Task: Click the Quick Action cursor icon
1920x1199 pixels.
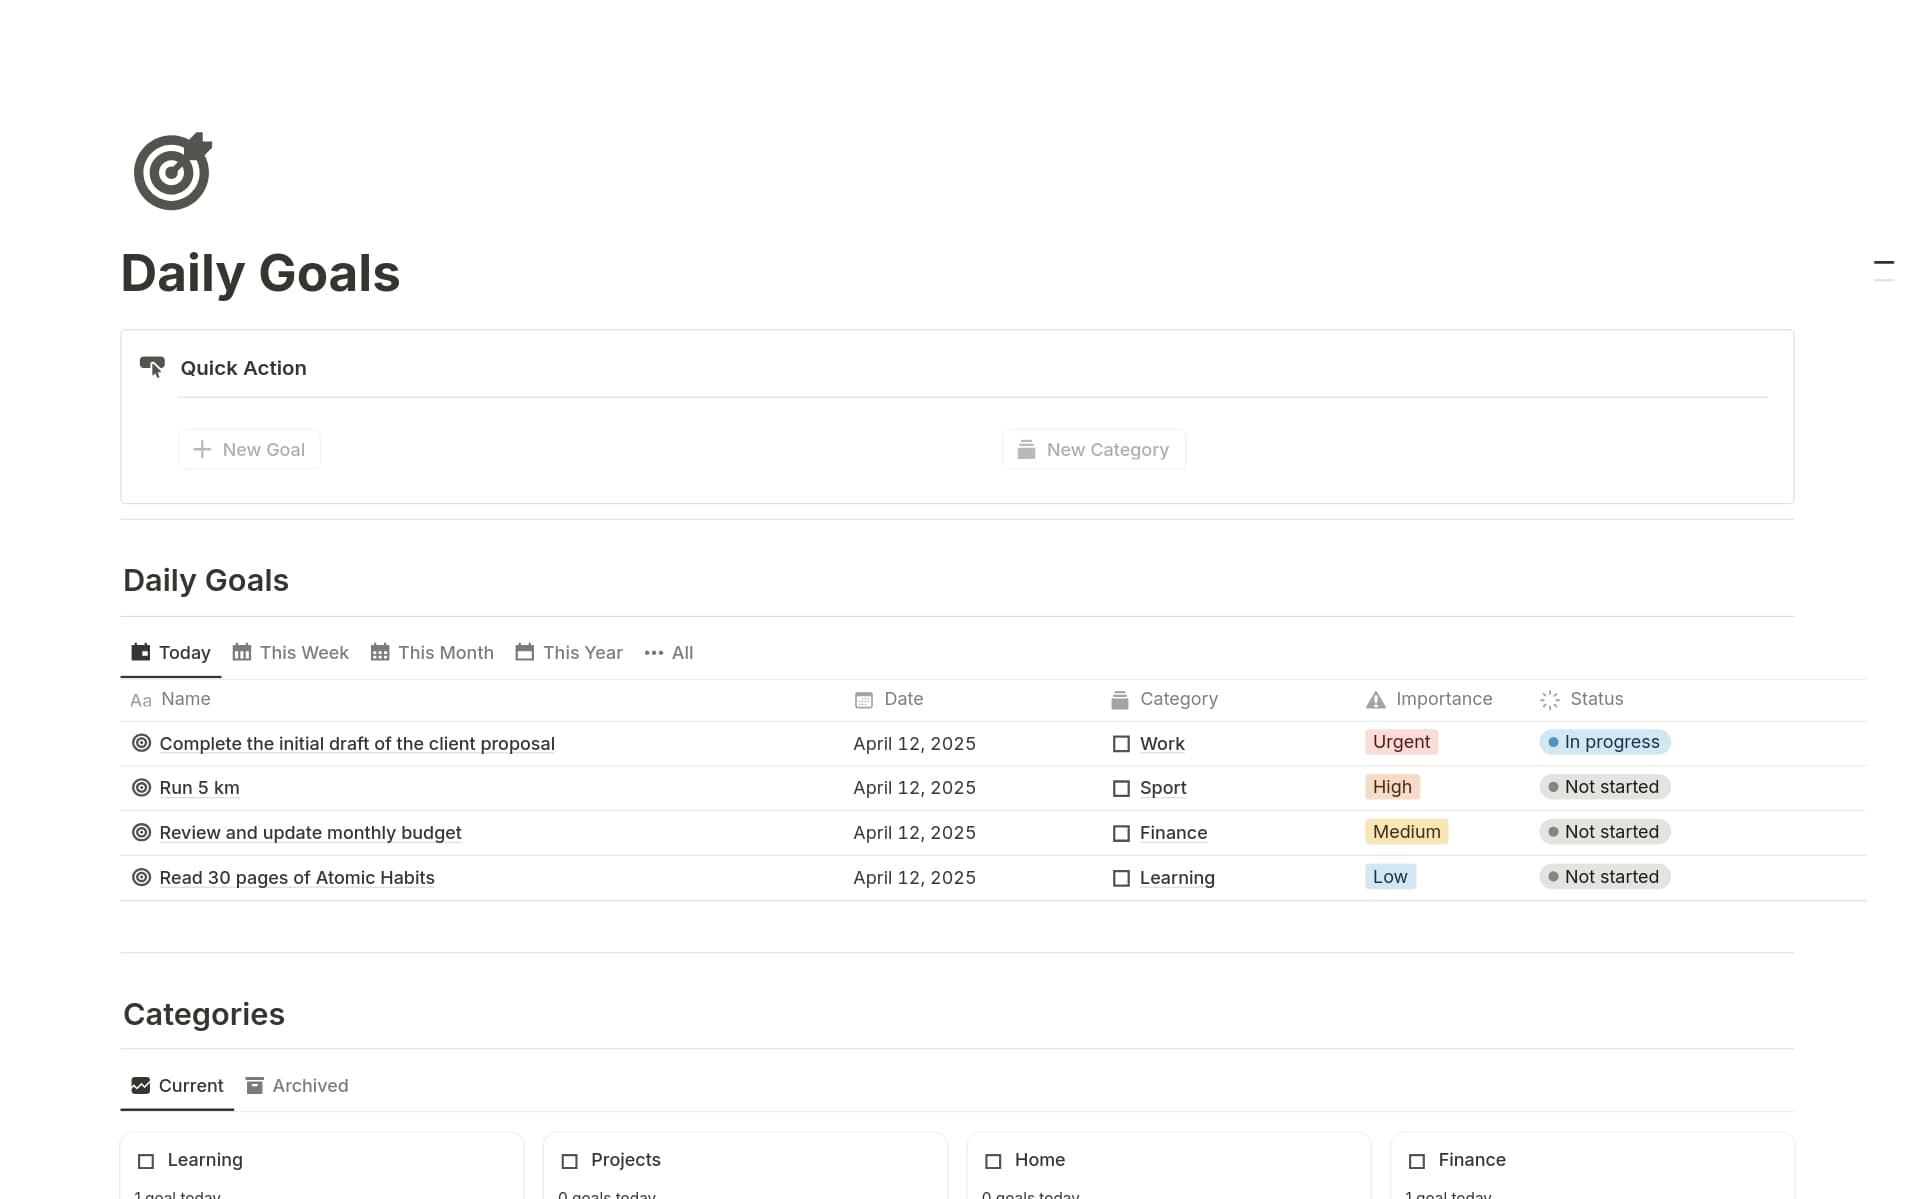Action: 152,367
